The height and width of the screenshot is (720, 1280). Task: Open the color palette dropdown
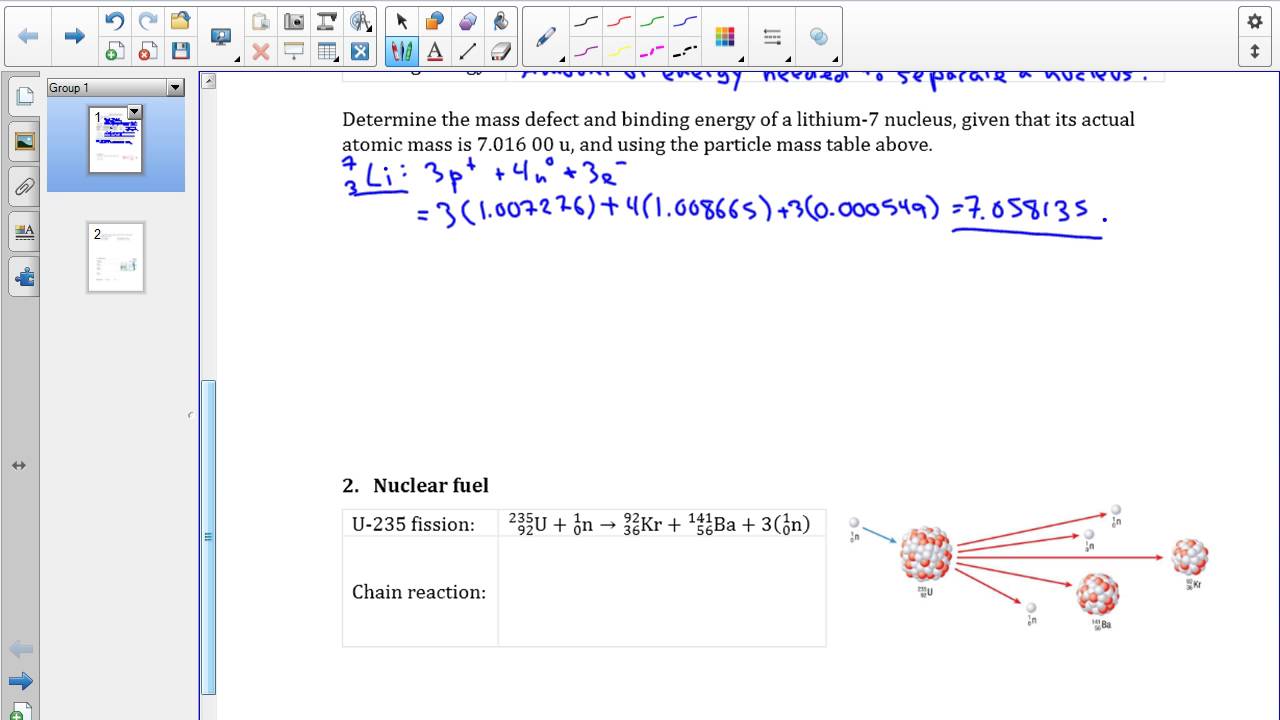[x=725, y=37]
